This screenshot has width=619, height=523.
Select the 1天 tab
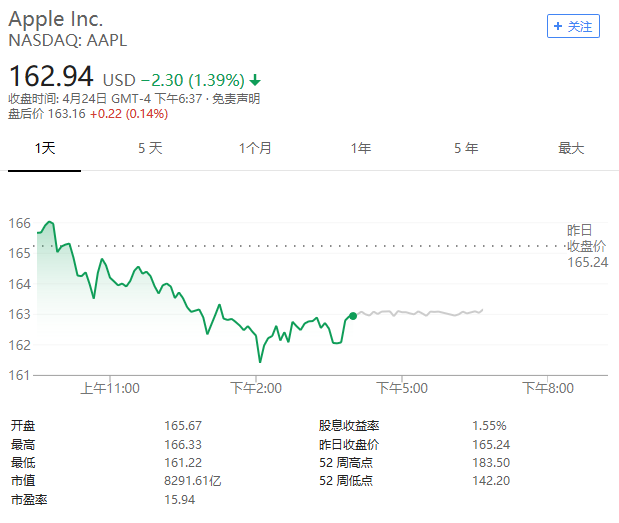44,148
